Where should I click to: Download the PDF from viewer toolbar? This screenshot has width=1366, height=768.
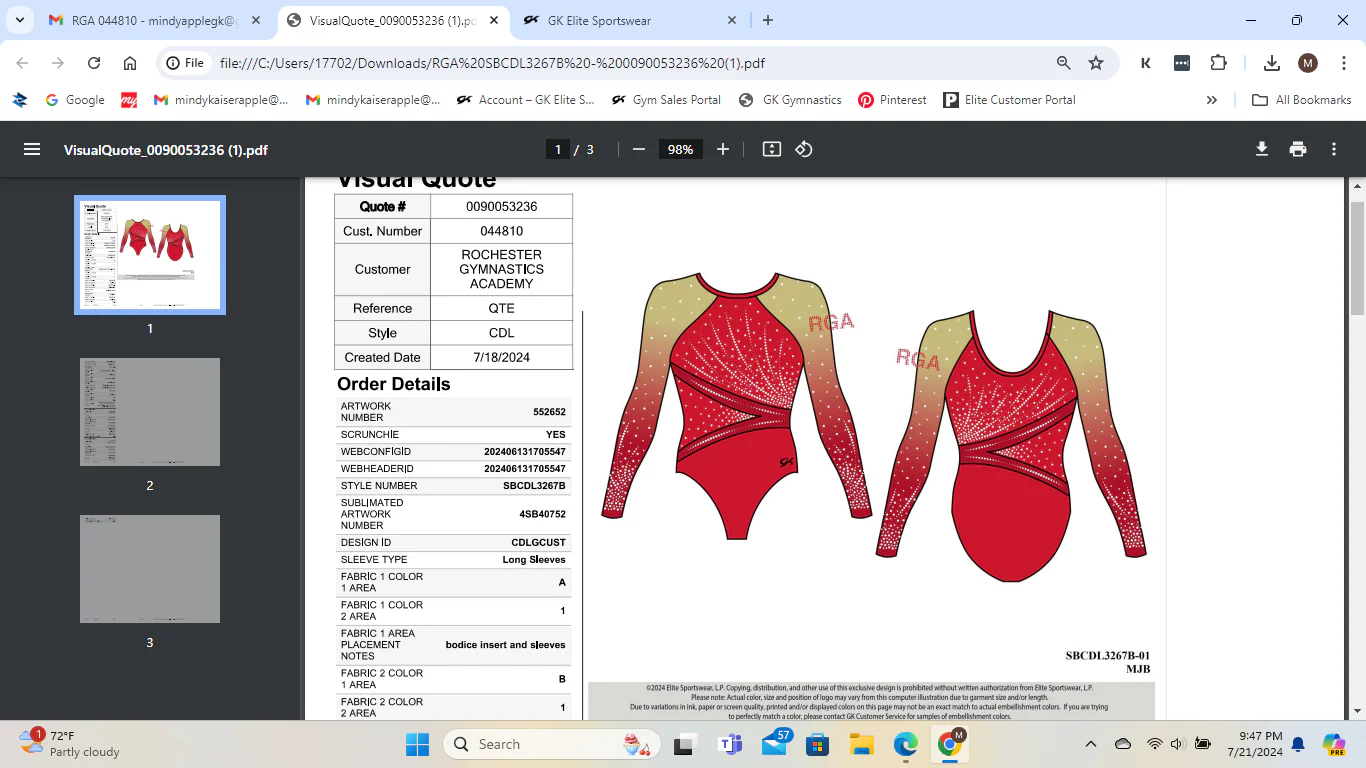point(1262,149)
